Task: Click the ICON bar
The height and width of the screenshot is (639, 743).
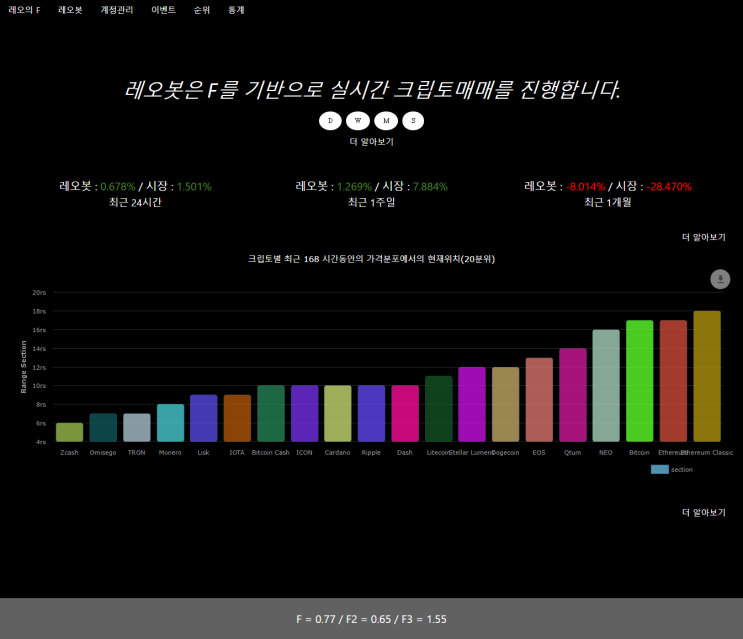Action: [304, 413]
